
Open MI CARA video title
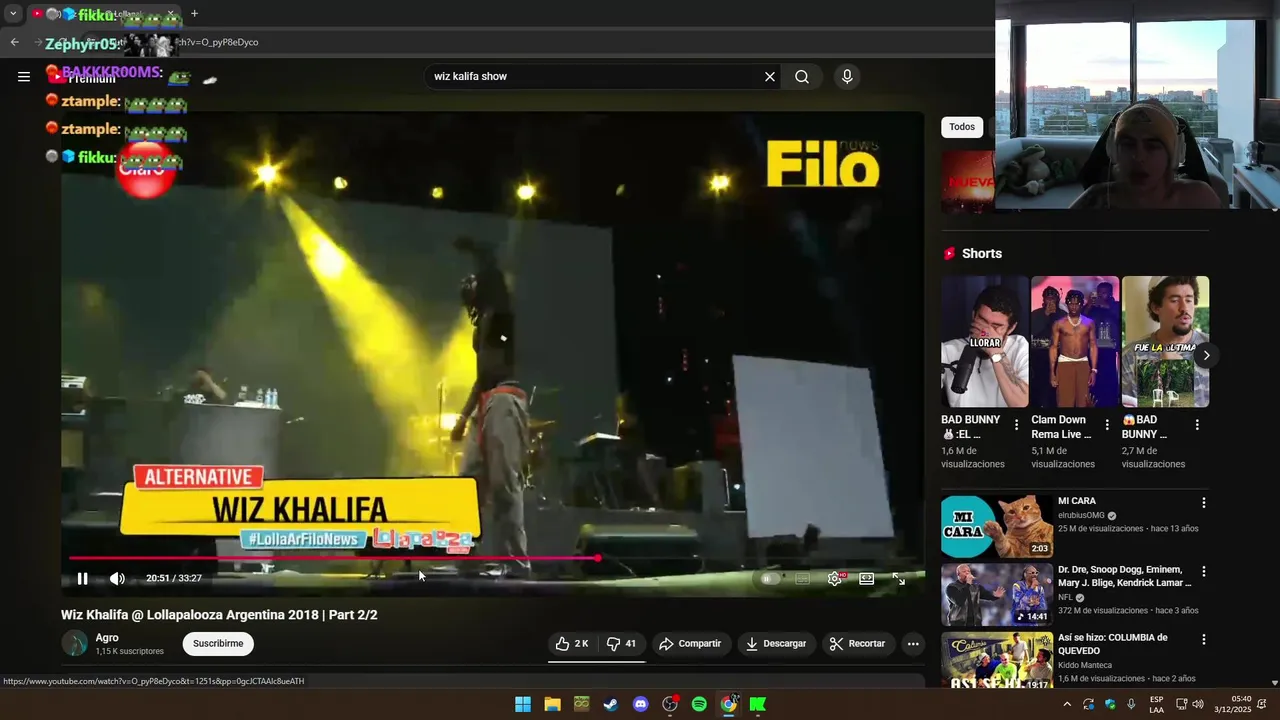pyautogui.click(x=1077, y=501)
